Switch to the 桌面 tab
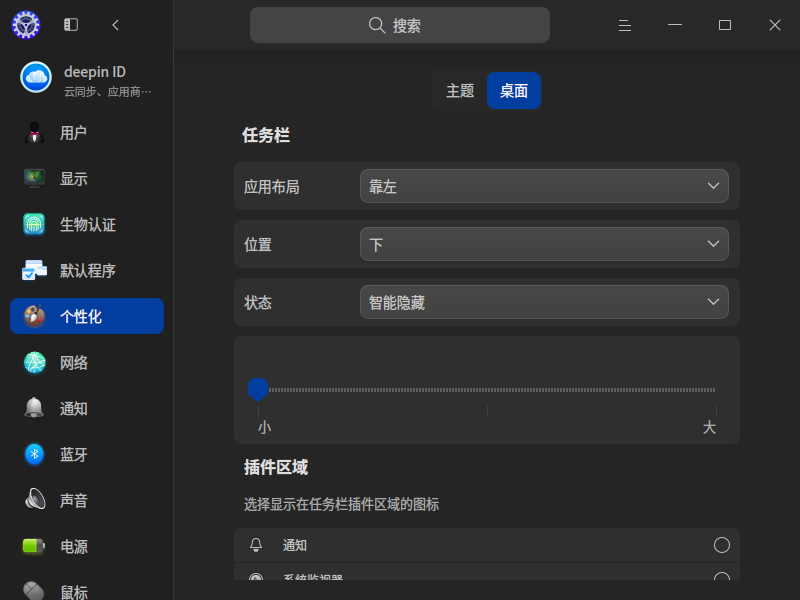Viewport: 800px width, 600px height. [x=514, y=91]
